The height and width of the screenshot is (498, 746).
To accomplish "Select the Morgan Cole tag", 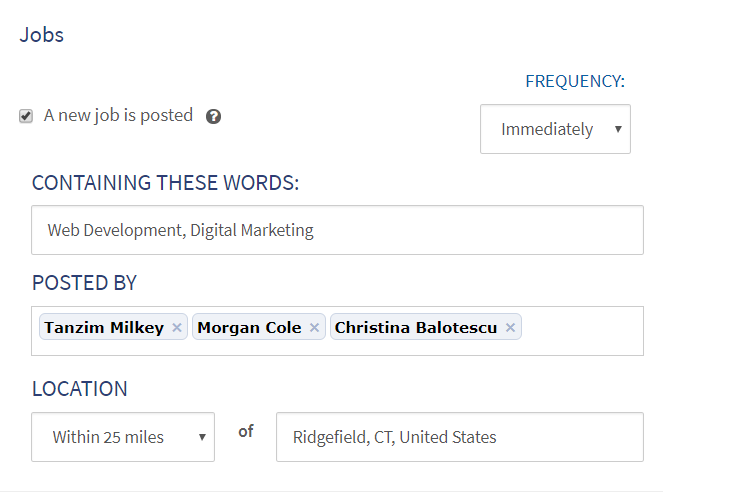I will coord(249,328).
